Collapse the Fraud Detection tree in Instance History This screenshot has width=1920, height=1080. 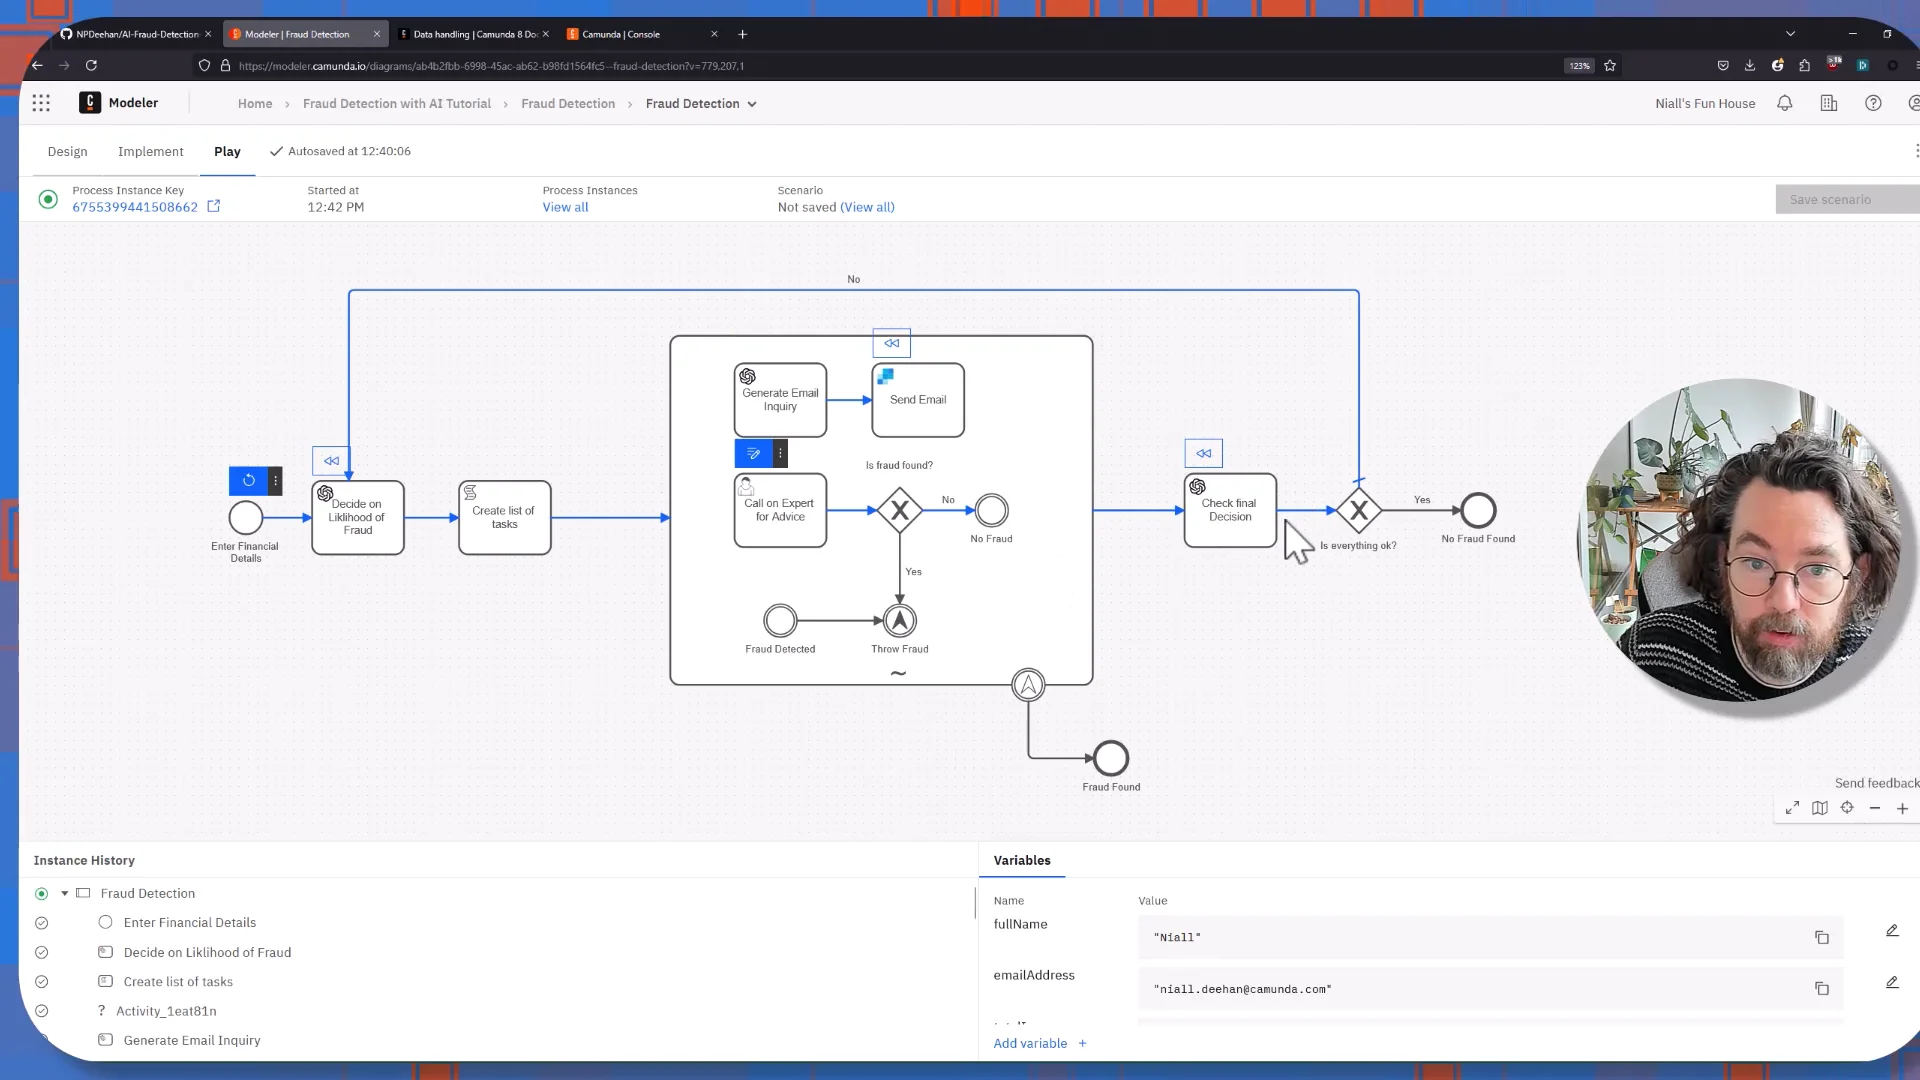pyautogui.click(x=64, y=893)
